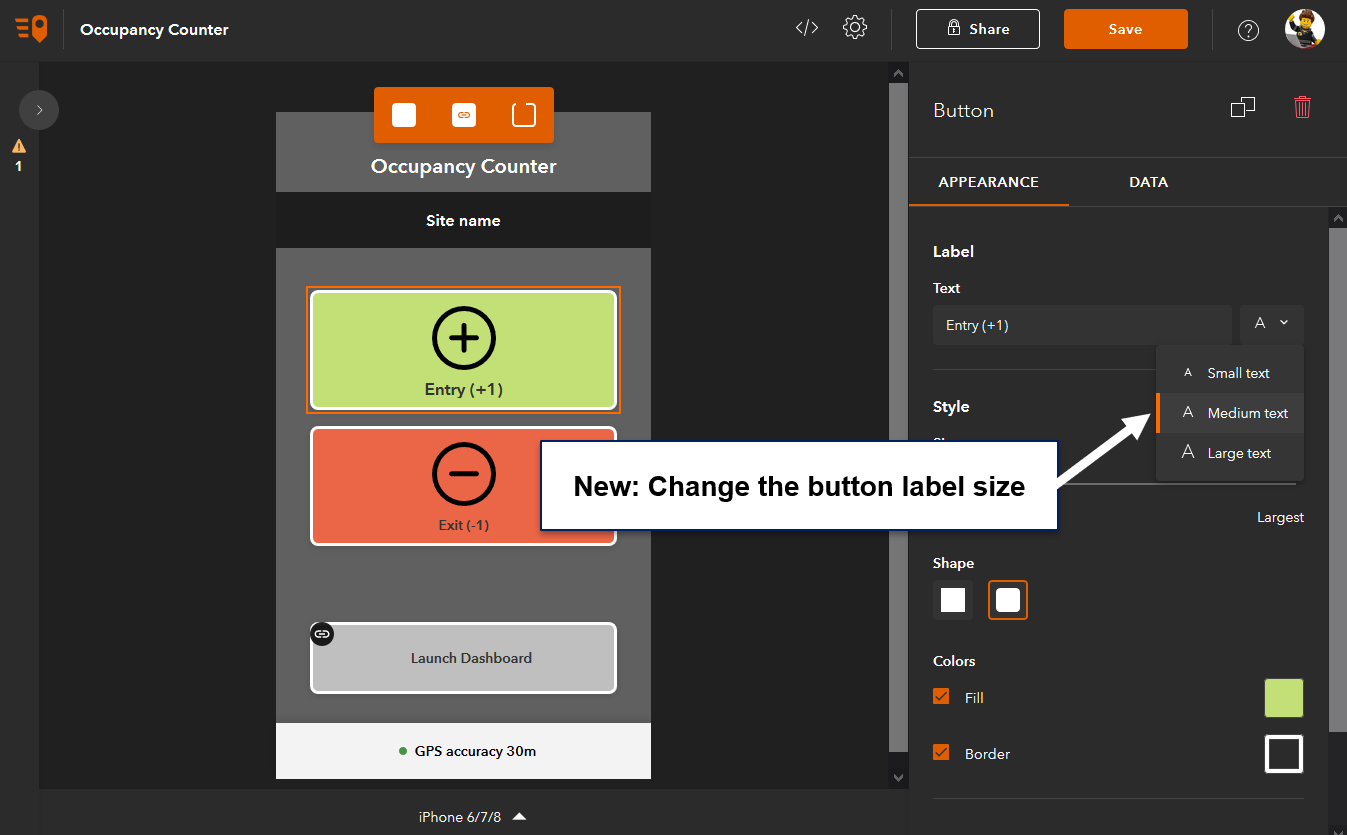Click the code </> icon in the top bar
Viewport: 1347px width, 835px height.
coord(806,27)
